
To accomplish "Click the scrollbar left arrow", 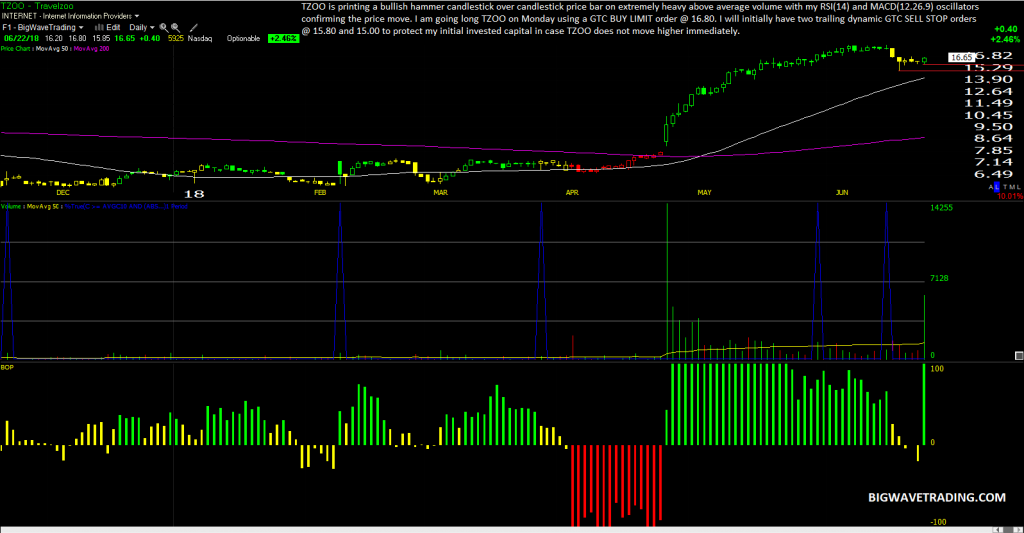I will point(998,530).
